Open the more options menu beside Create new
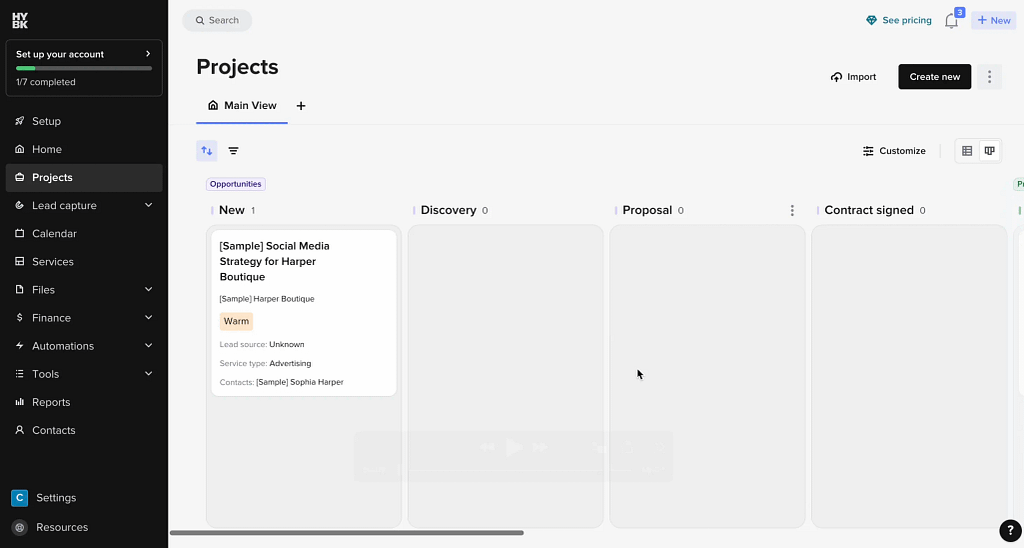 click(x=989, y=76)
